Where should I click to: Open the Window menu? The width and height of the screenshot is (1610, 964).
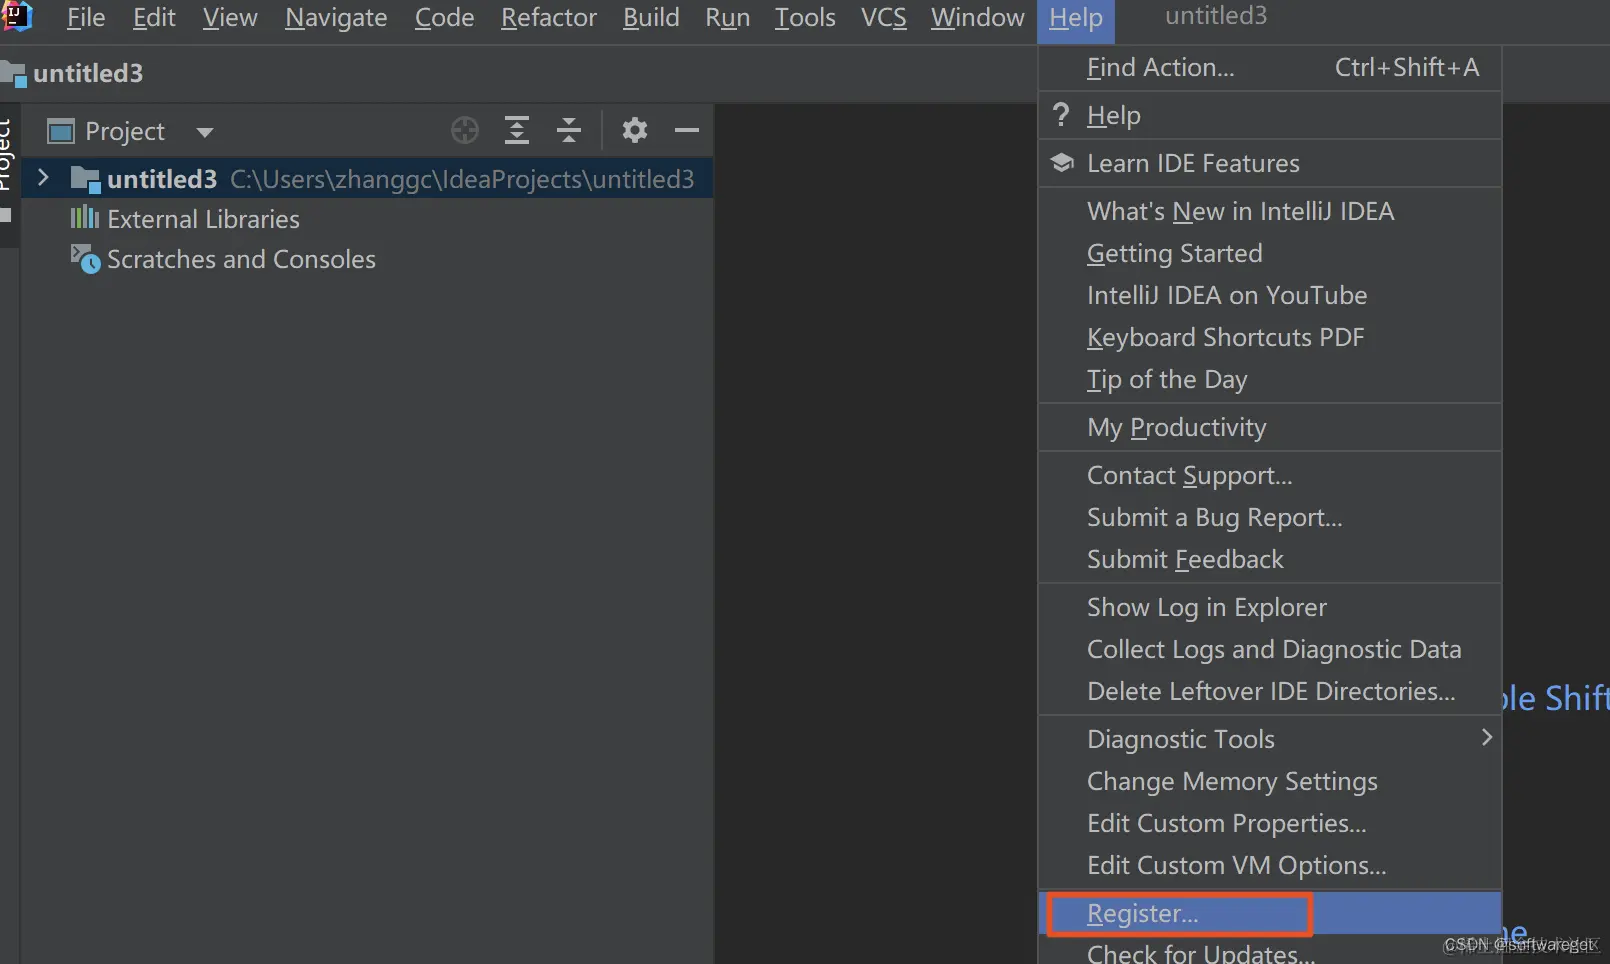click(x=978, y=18)
